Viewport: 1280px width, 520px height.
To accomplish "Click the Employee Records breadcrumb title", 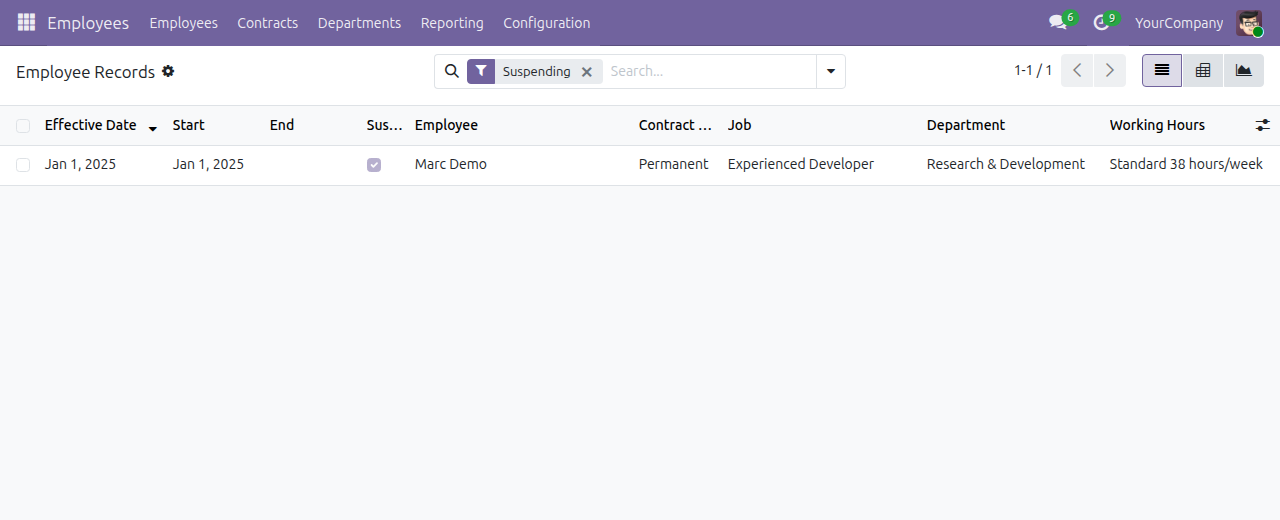I will tap(85, 72).
